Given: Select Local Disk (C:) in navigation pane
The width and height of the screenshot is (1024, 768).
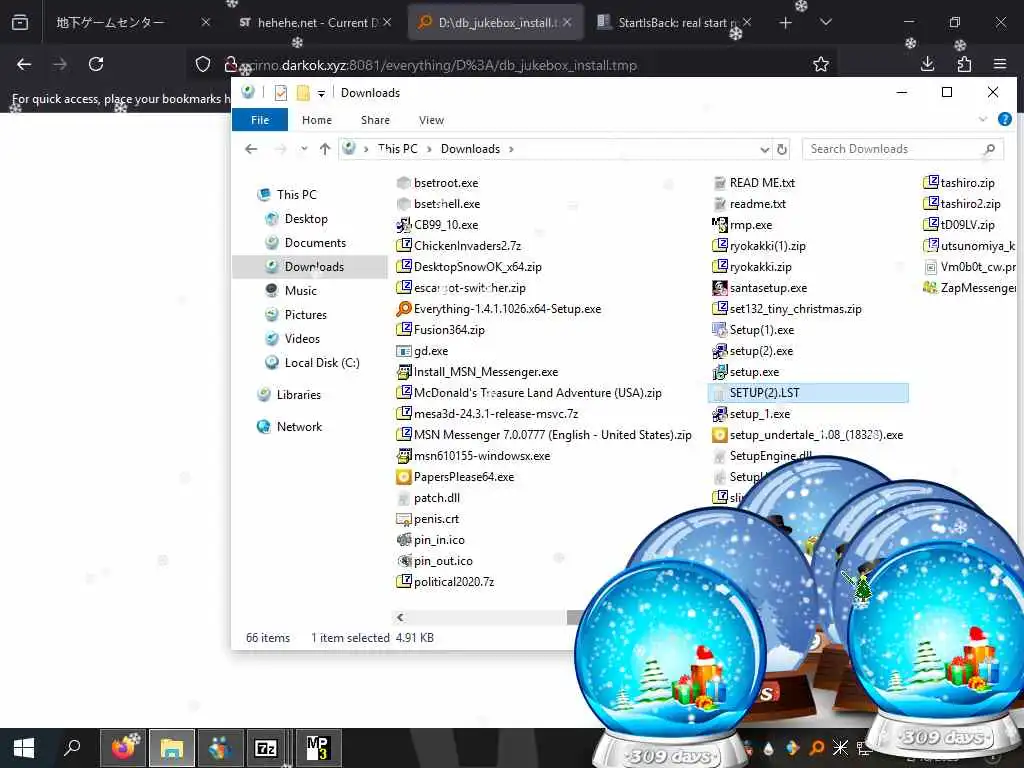Looking at the screenshot, I should [322, 363].
